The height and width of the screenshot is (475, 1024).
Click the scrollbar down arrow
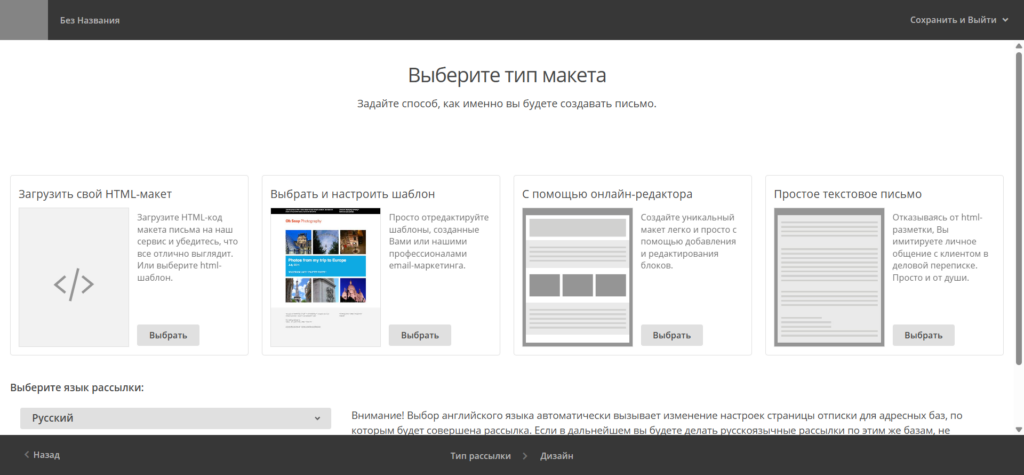tap(1019, 429)
